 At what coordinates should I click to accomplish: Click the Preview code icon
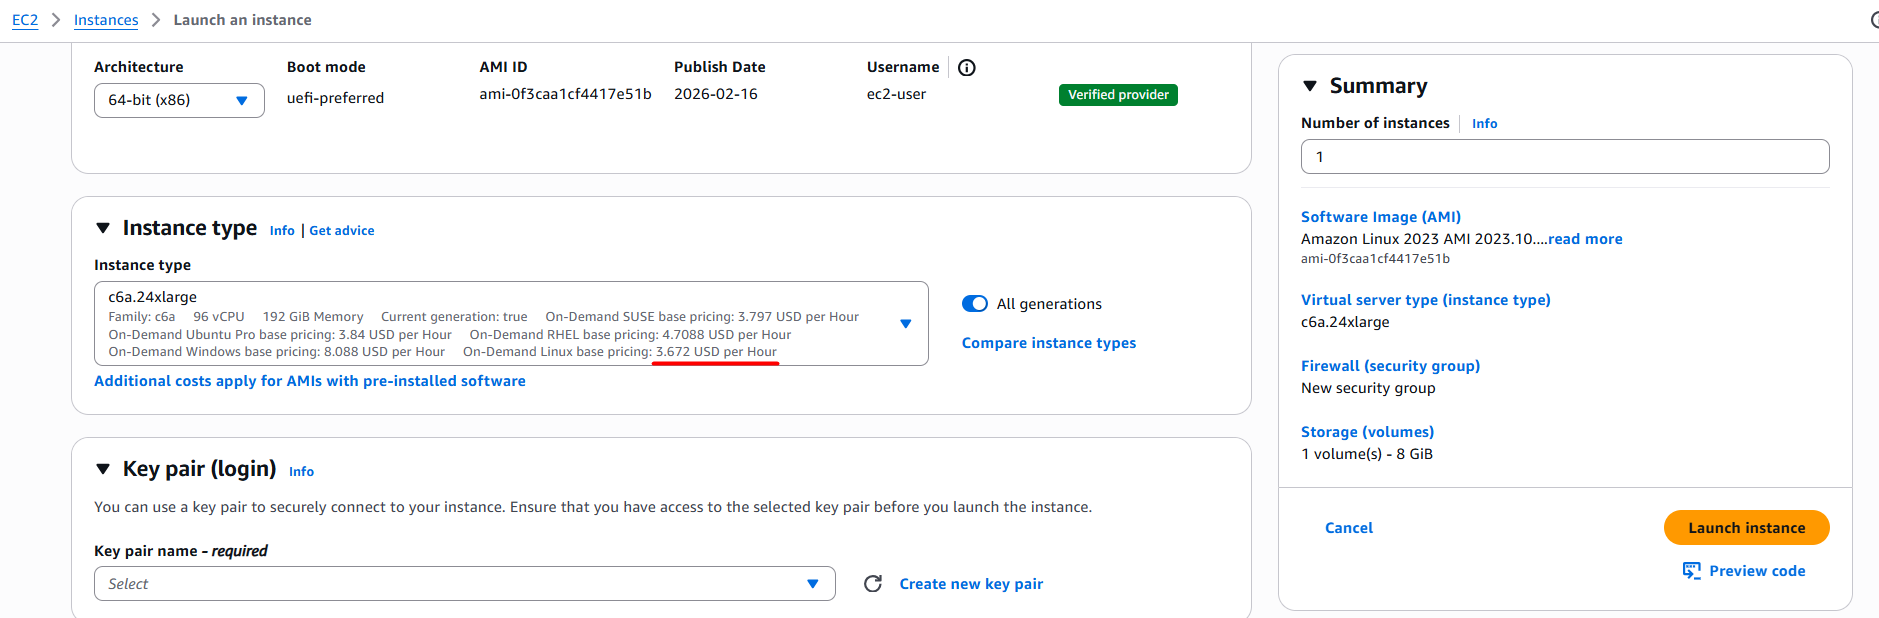(x=1691, y=571)
